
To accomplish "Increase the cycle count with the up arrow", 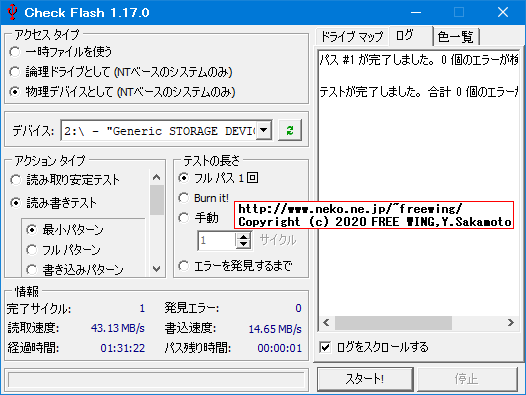I will (244, 236).
